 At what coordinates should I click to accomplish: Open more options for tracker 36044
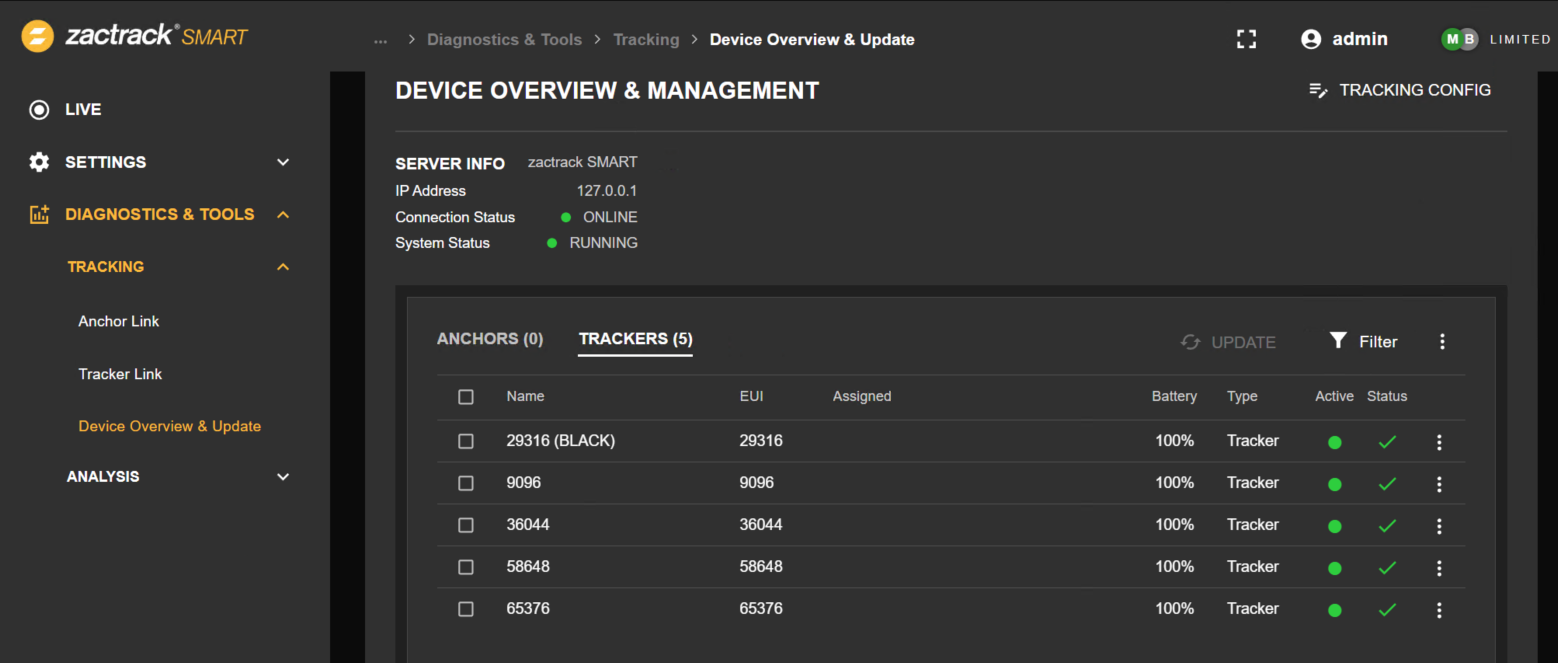click(x=1439, y=526)
